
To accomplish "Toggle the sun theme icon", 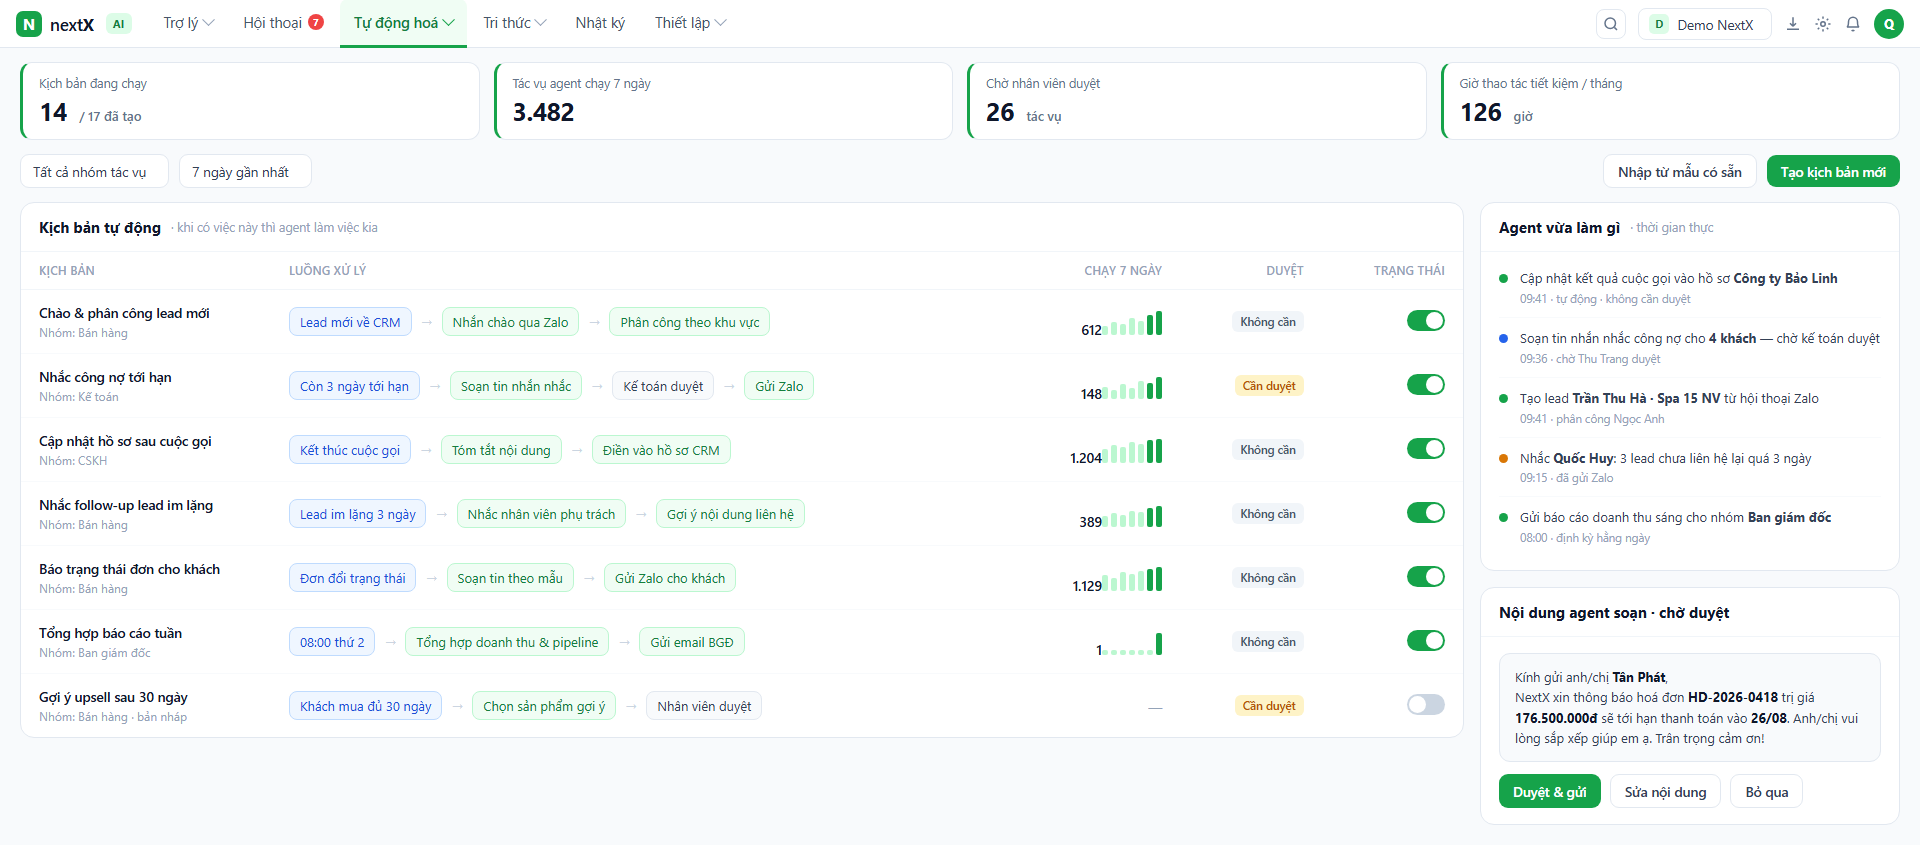I will click(1823, 24).
